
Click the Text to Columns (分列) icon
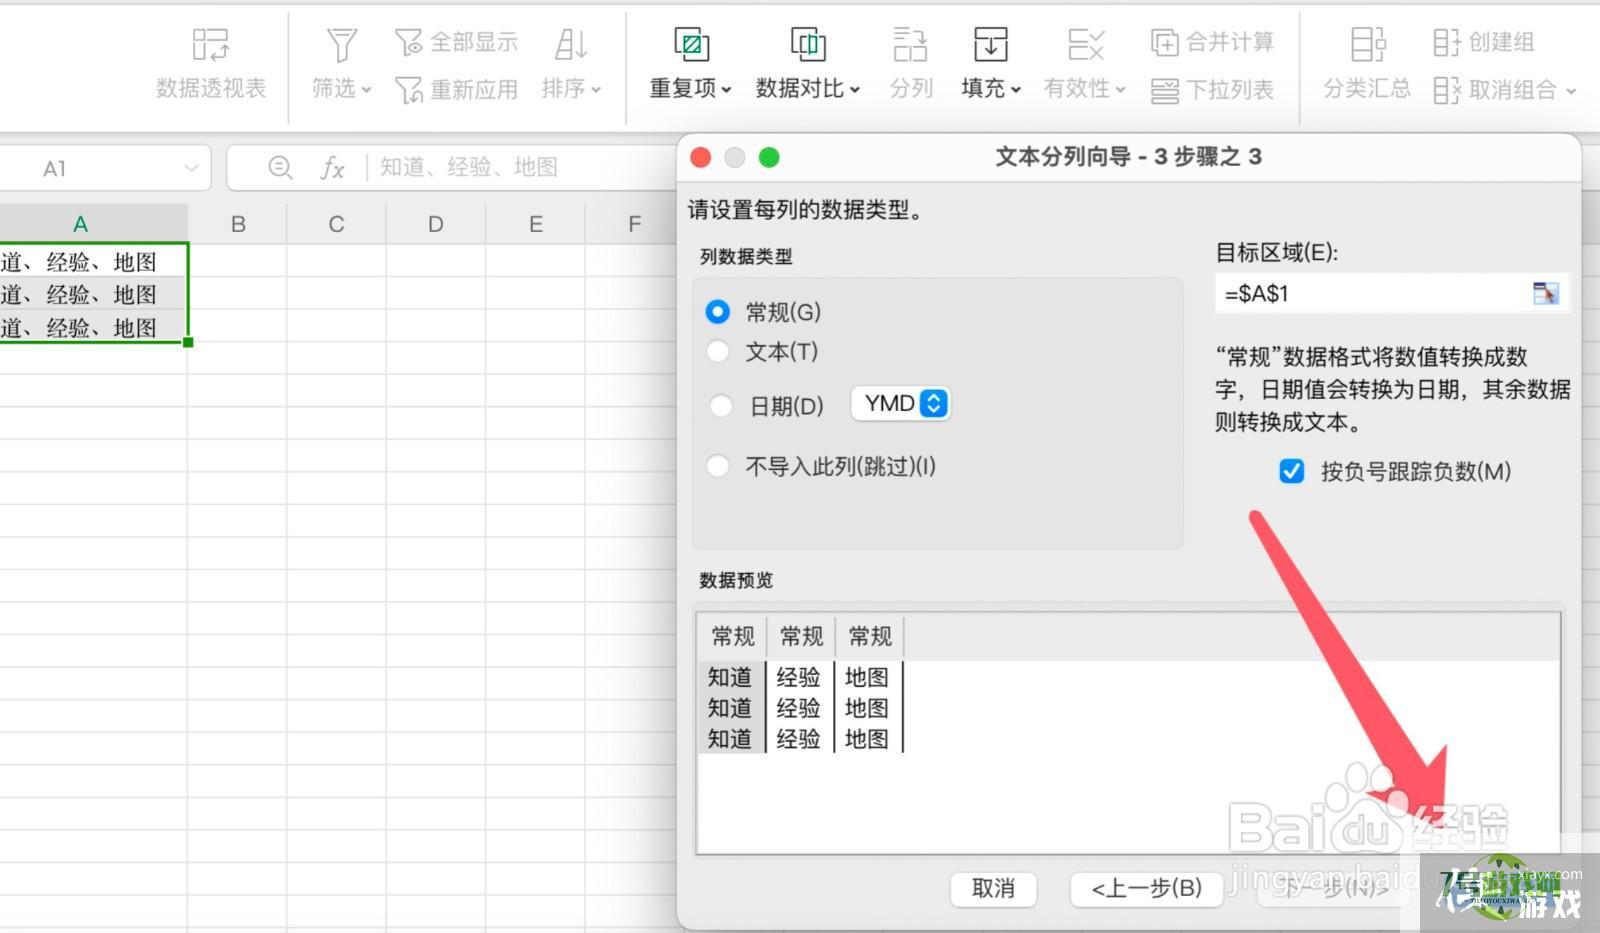[910, 45]
